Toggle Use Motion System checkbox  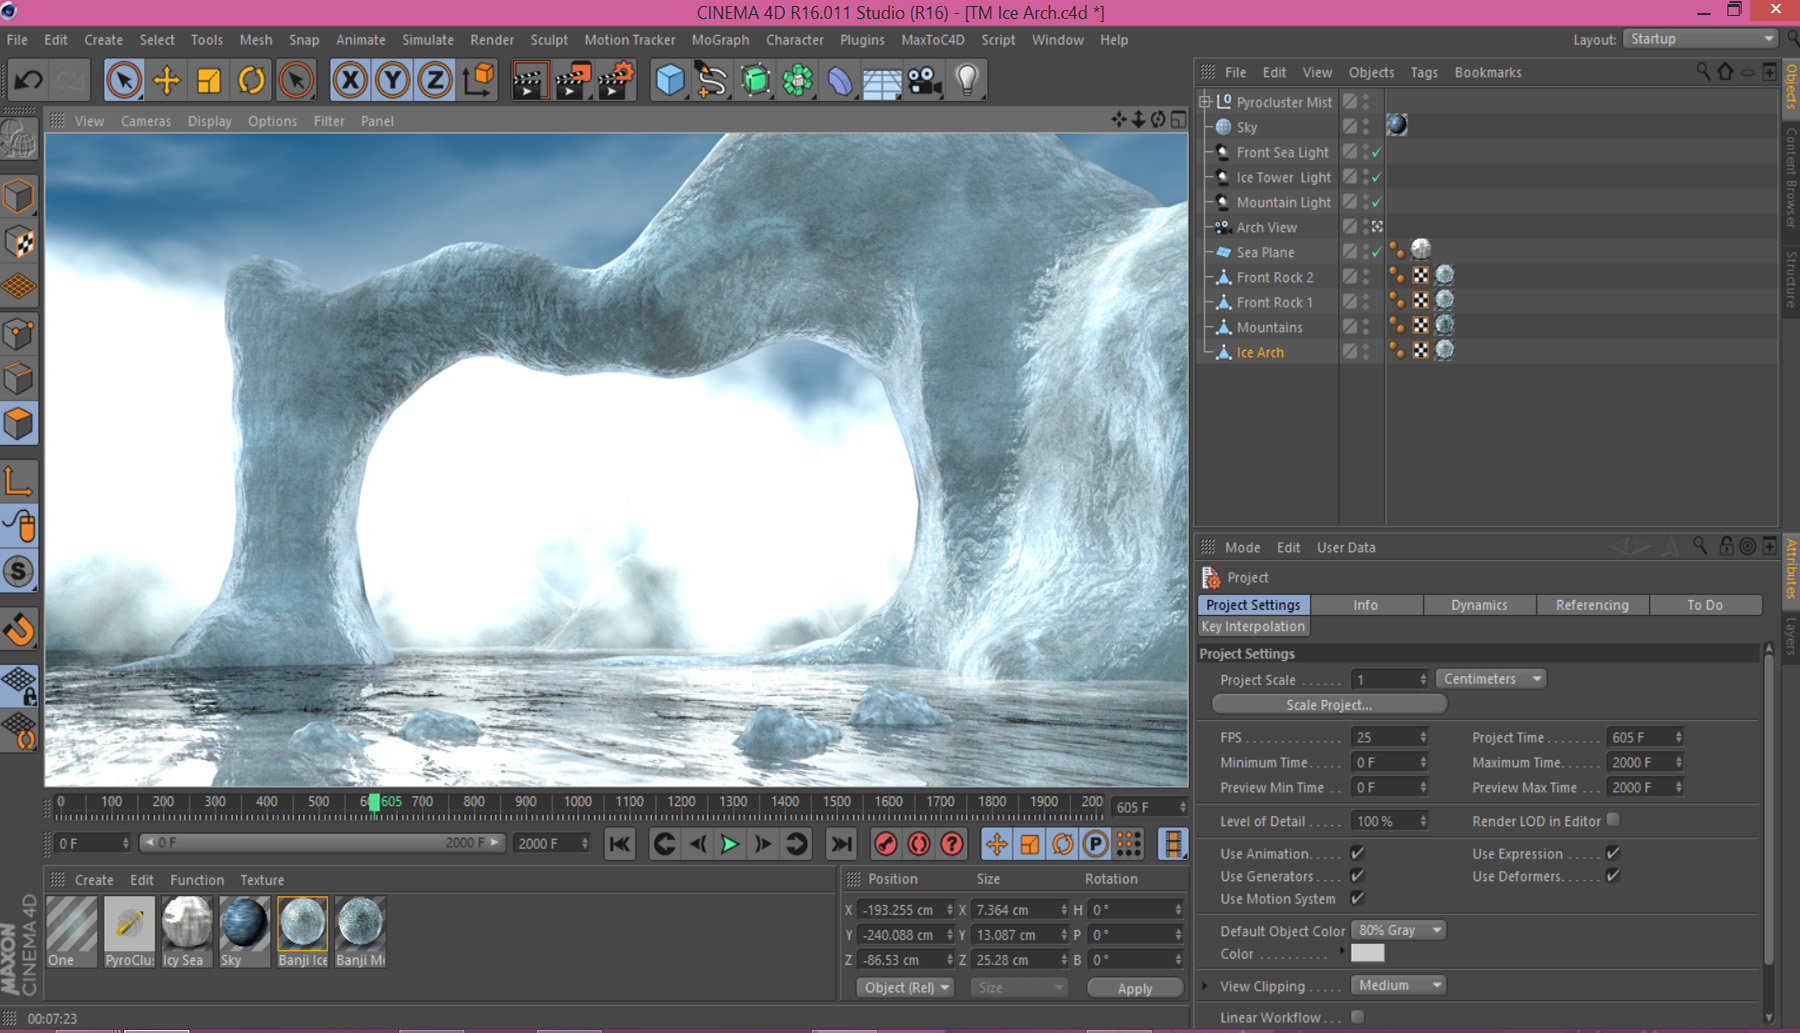1357,898
